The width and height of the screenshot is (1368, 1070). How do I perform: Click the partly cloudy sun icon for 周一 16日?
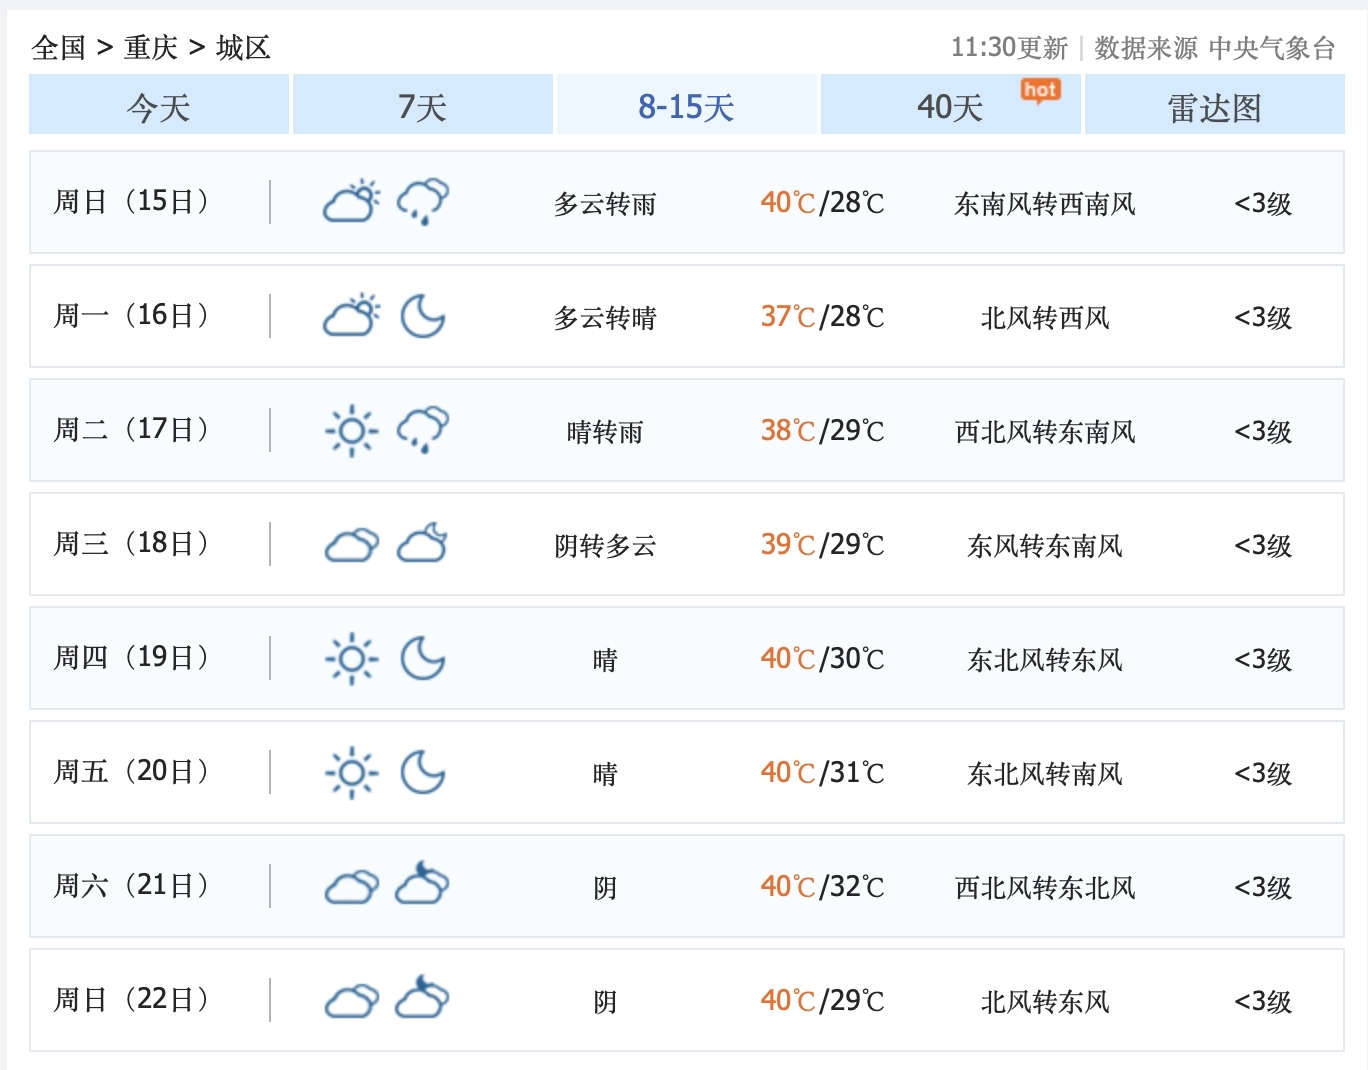[x=351, y=316]
